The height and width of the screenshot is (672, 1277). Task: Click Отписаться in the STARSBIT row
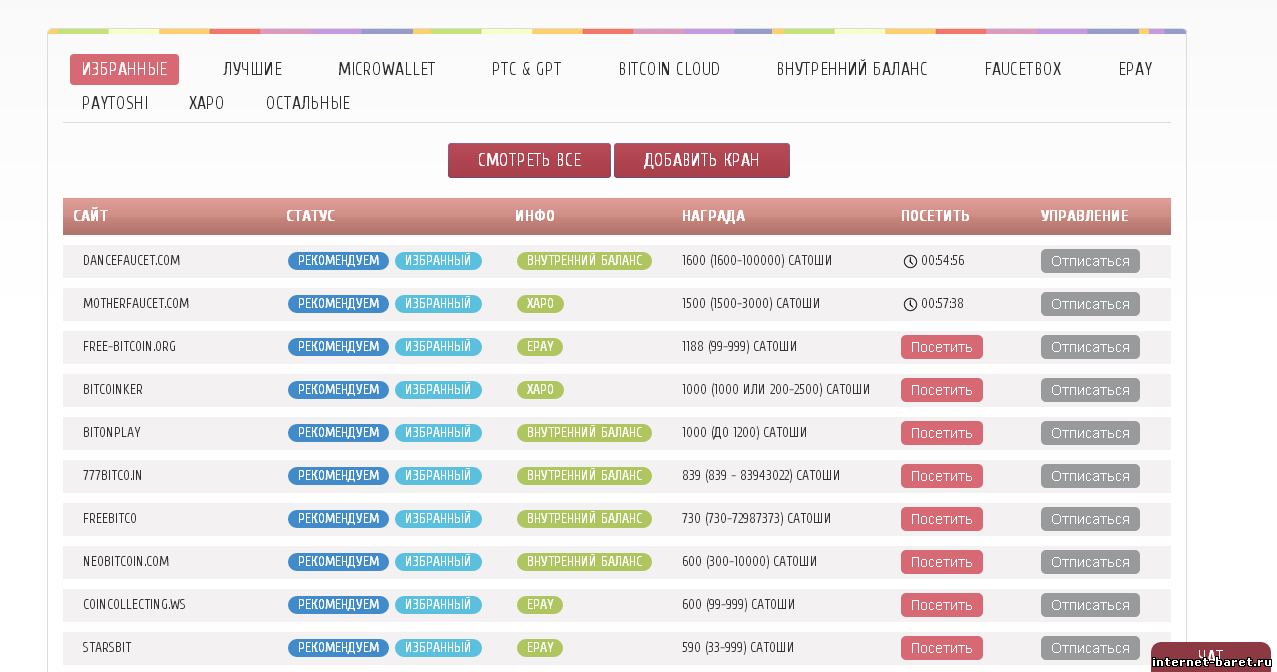pos(1090,648)
